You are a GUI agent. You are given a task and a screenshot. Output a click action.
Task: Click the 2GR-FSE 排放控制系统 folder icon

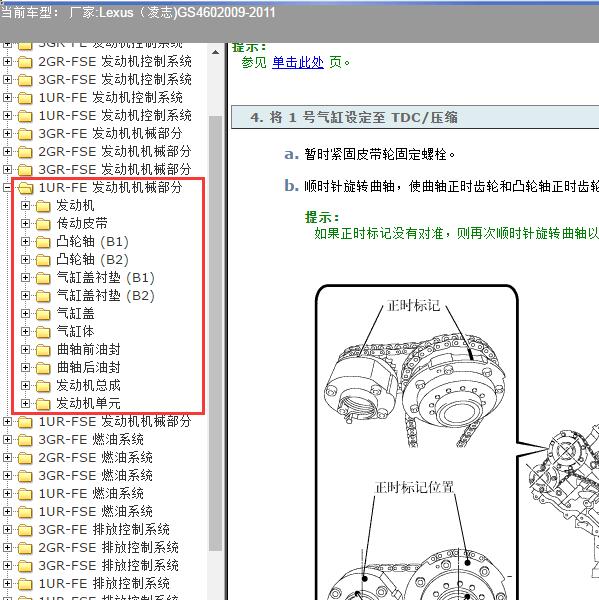tap(25, 548)
